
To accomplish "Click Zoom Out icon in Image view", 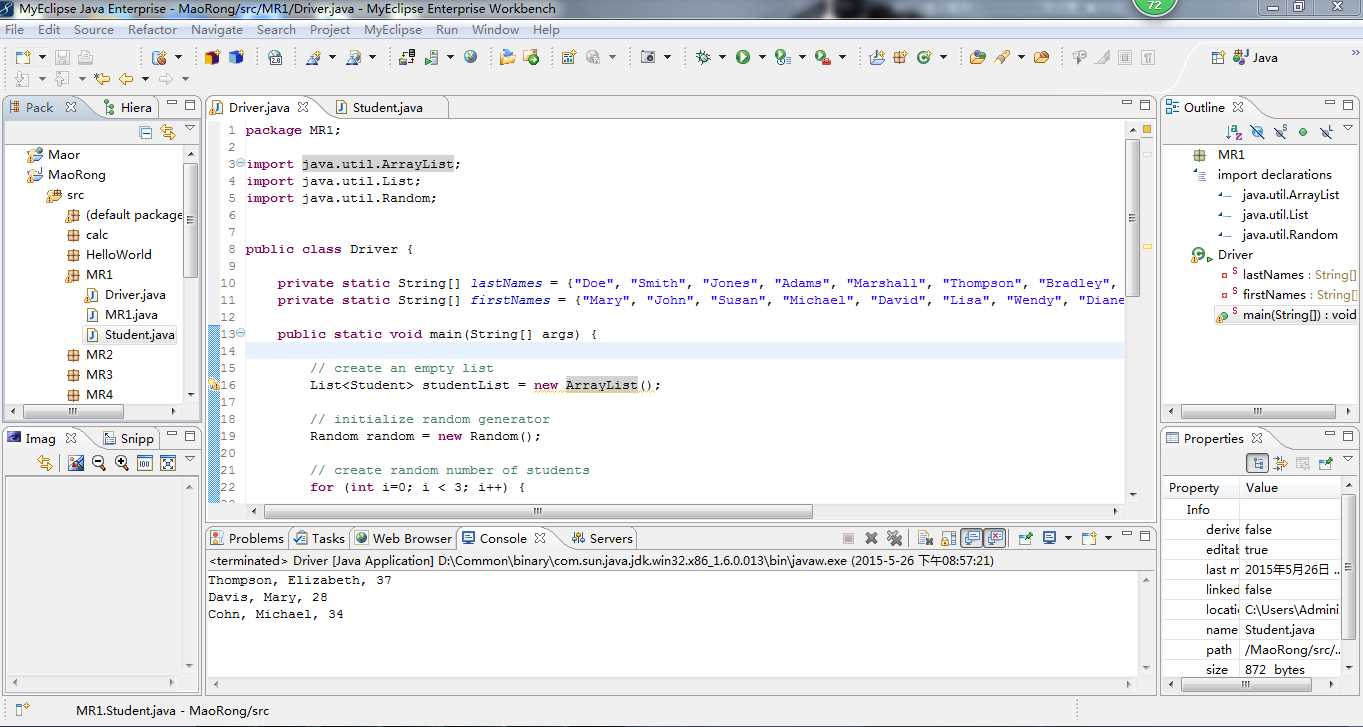I will (x=99, y=463).
